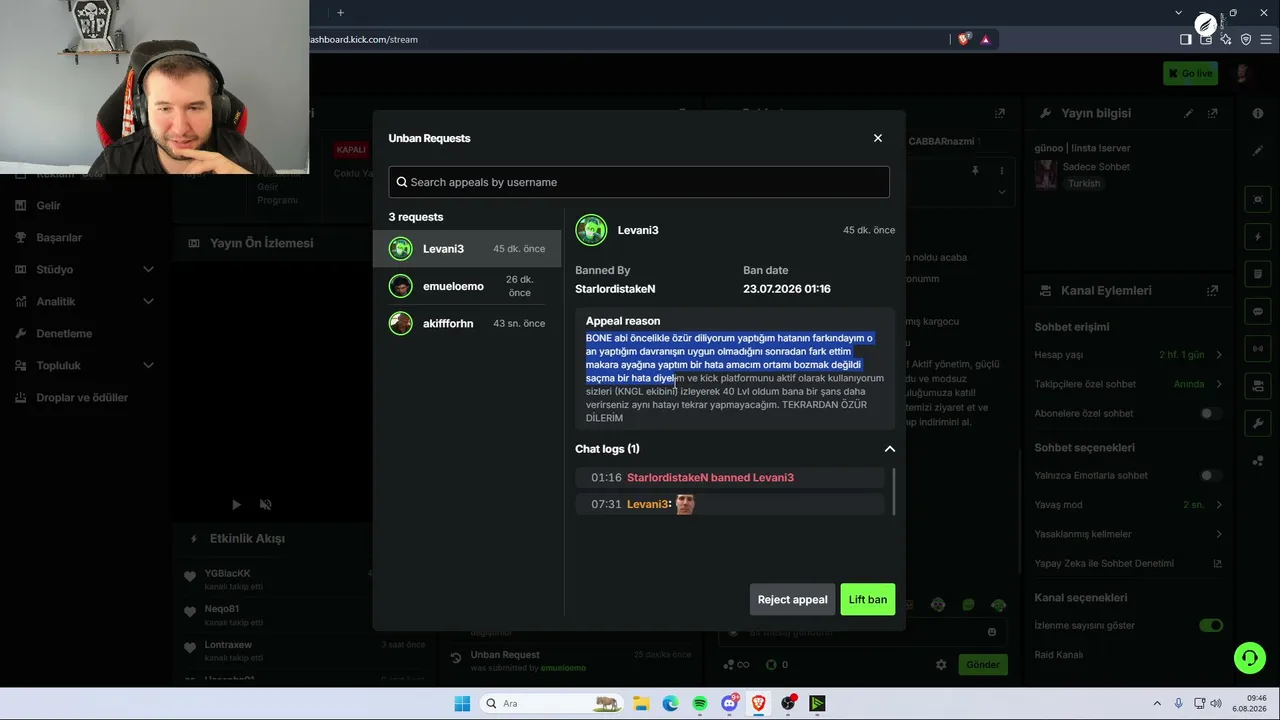The width and height of the screenshot is (1280, 720).
Task: Toggle Yalnızca Emotlarla sohbet
Action: [1211, 476]
